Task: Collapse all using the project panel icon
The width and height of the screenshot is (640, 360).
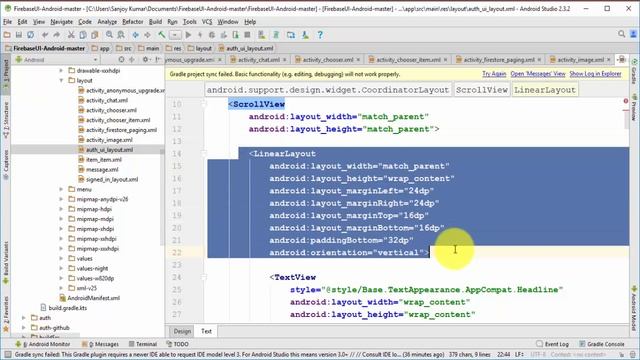Action: pos(132,60)
